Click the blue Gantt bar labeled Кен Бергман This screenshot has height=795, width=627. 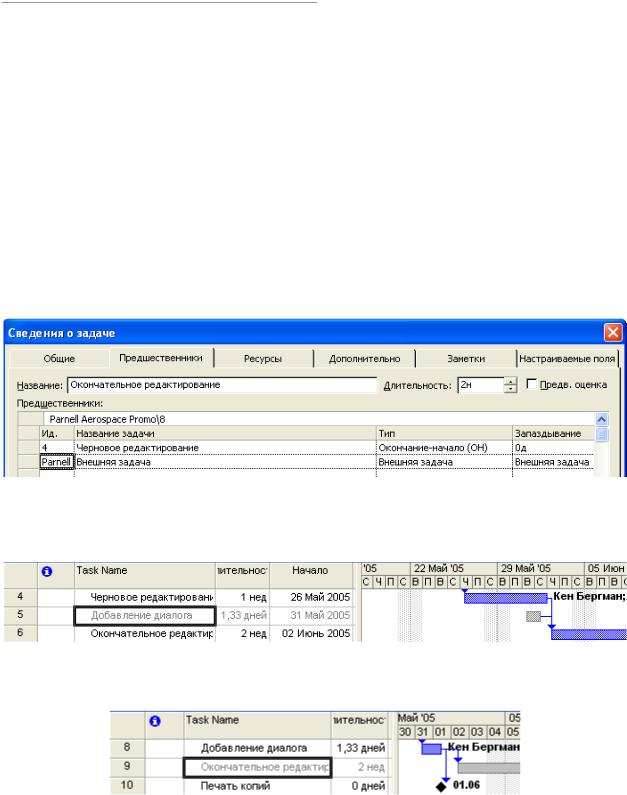[x=506, y=598]
